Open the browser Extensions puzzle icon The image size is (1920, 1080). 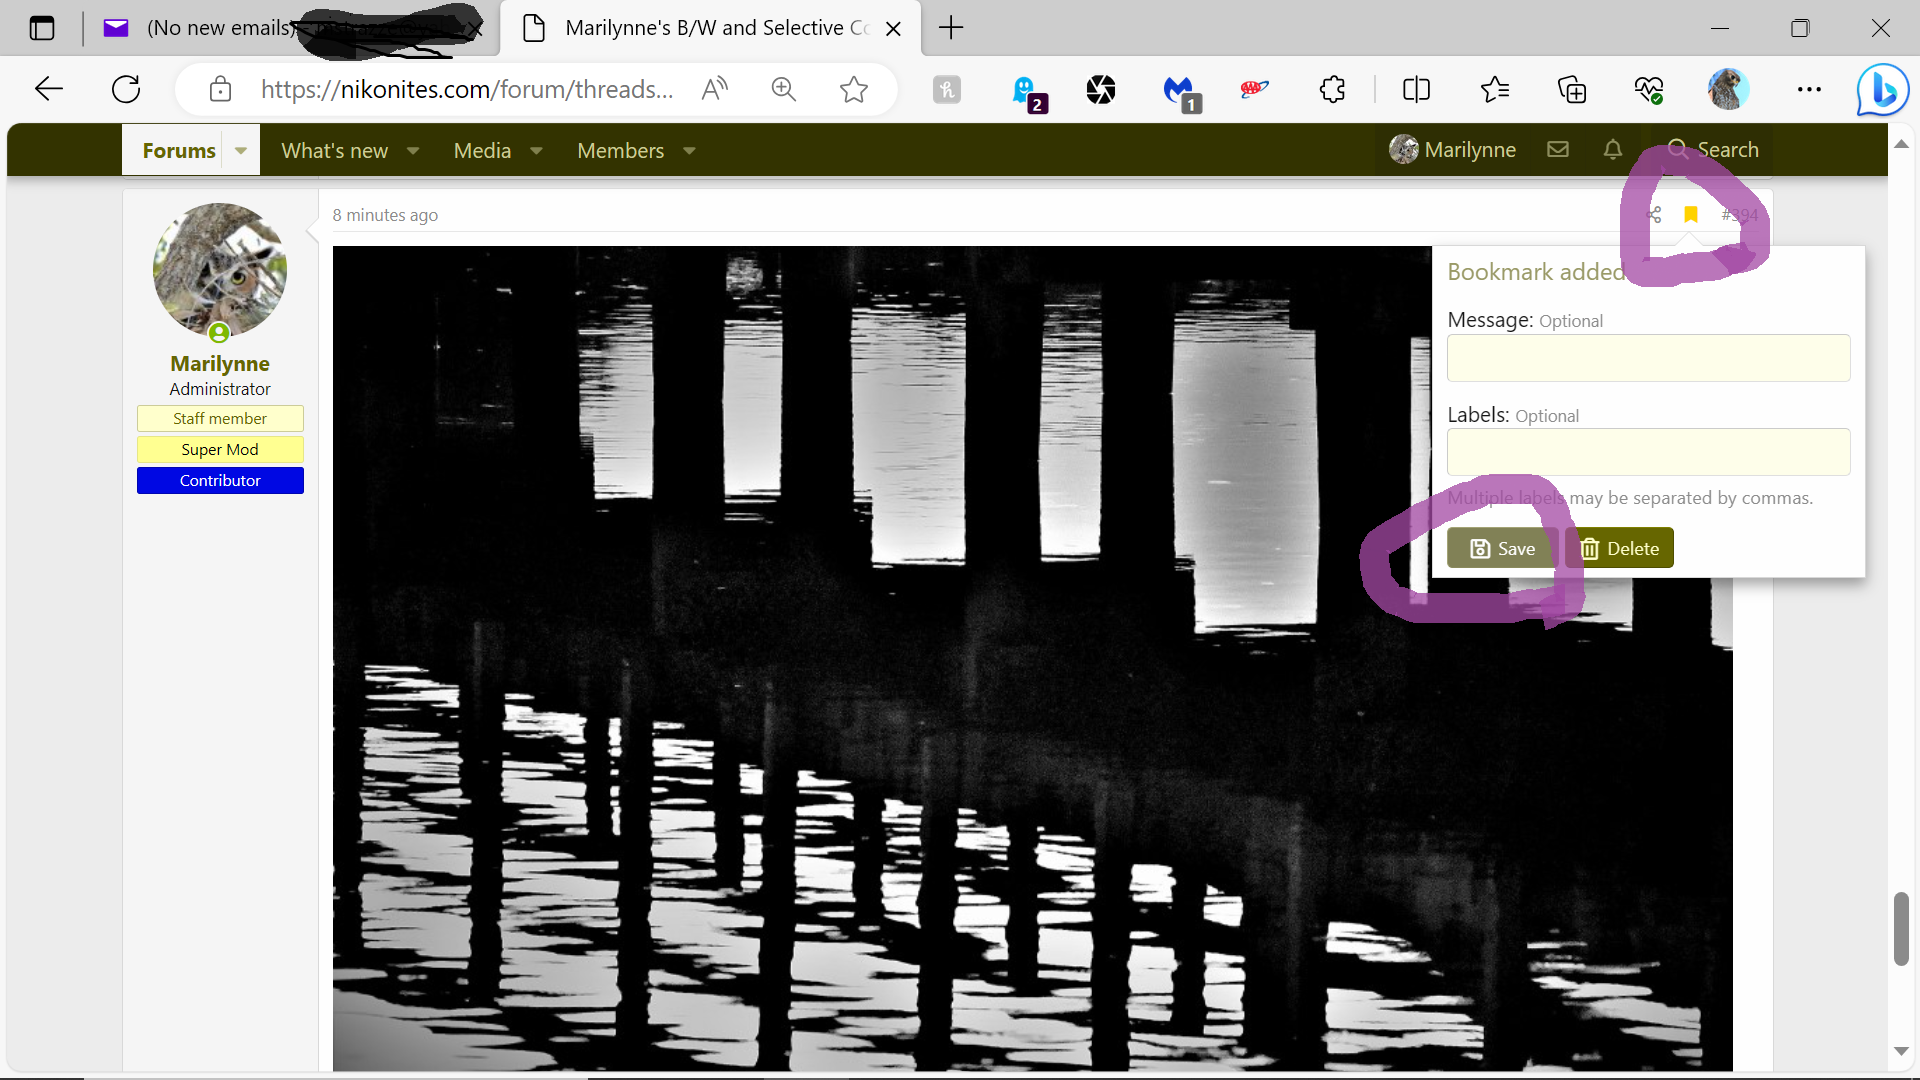coord(1332,90)
